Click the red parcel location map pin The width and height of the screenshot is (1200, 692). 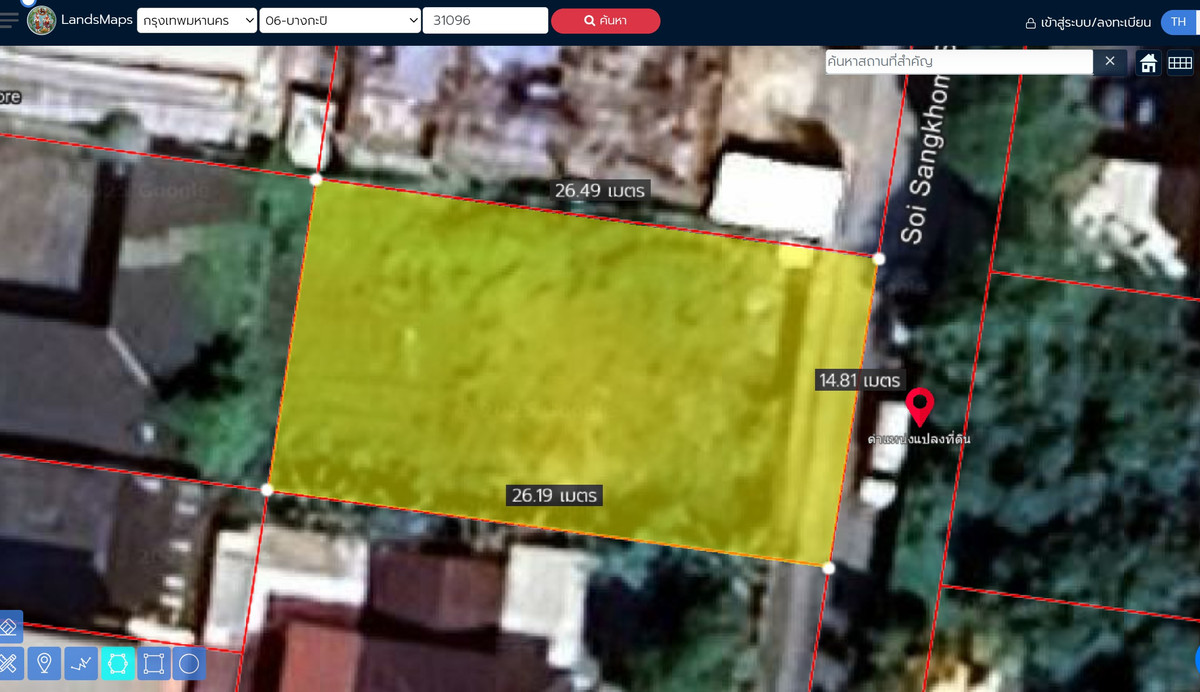tap(919, 407)
